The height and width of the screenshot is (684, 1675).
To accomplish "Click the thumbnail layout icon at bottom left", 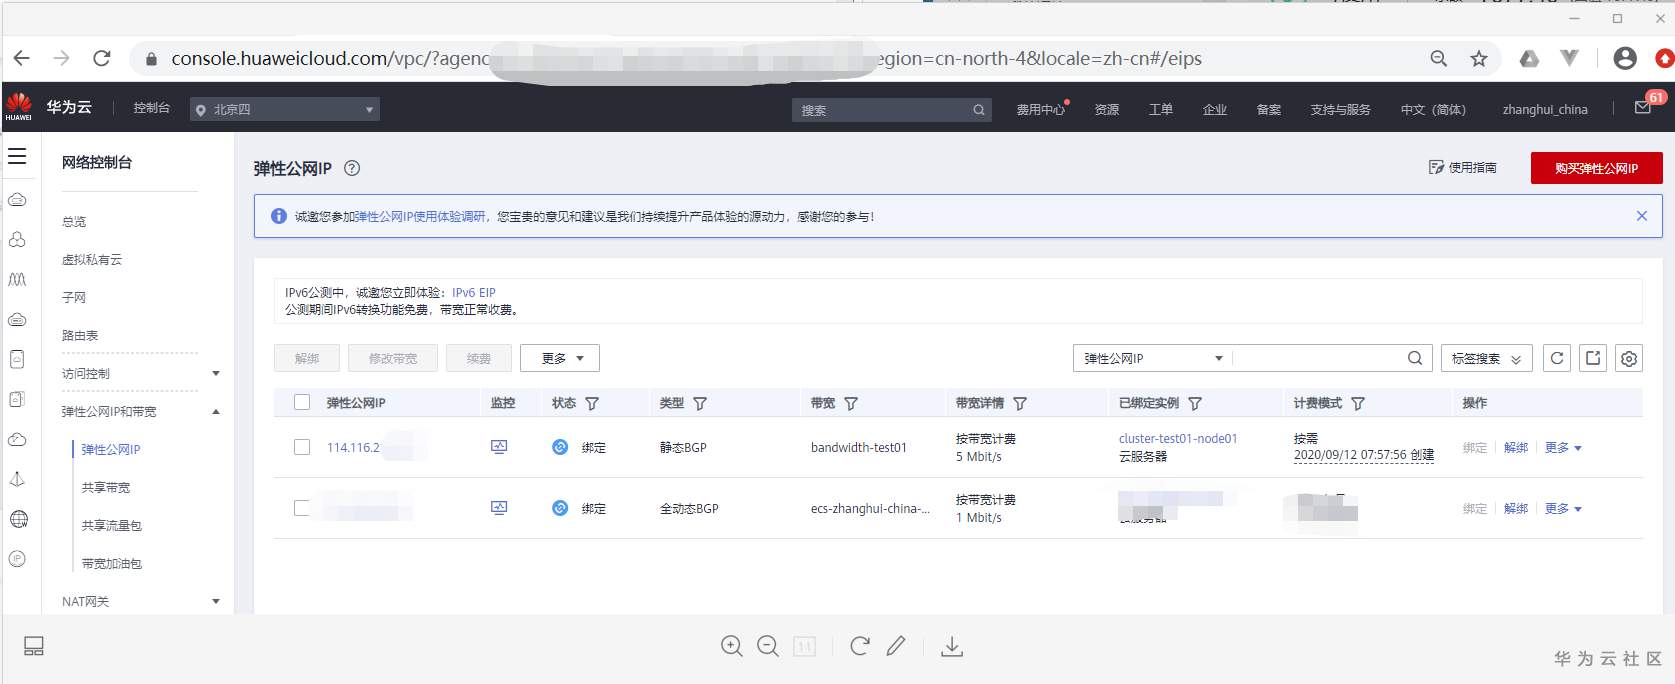I will click(x=34, y=646).
